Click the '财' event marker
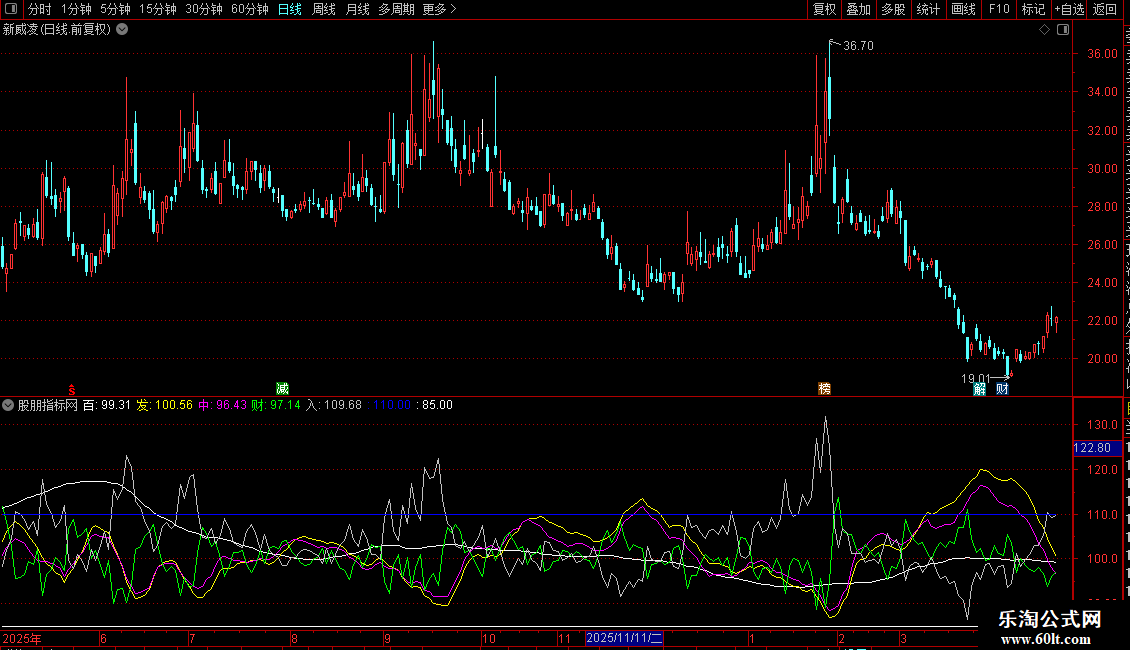Viewport: 1130px width, 650px height. coord(1002,389)
